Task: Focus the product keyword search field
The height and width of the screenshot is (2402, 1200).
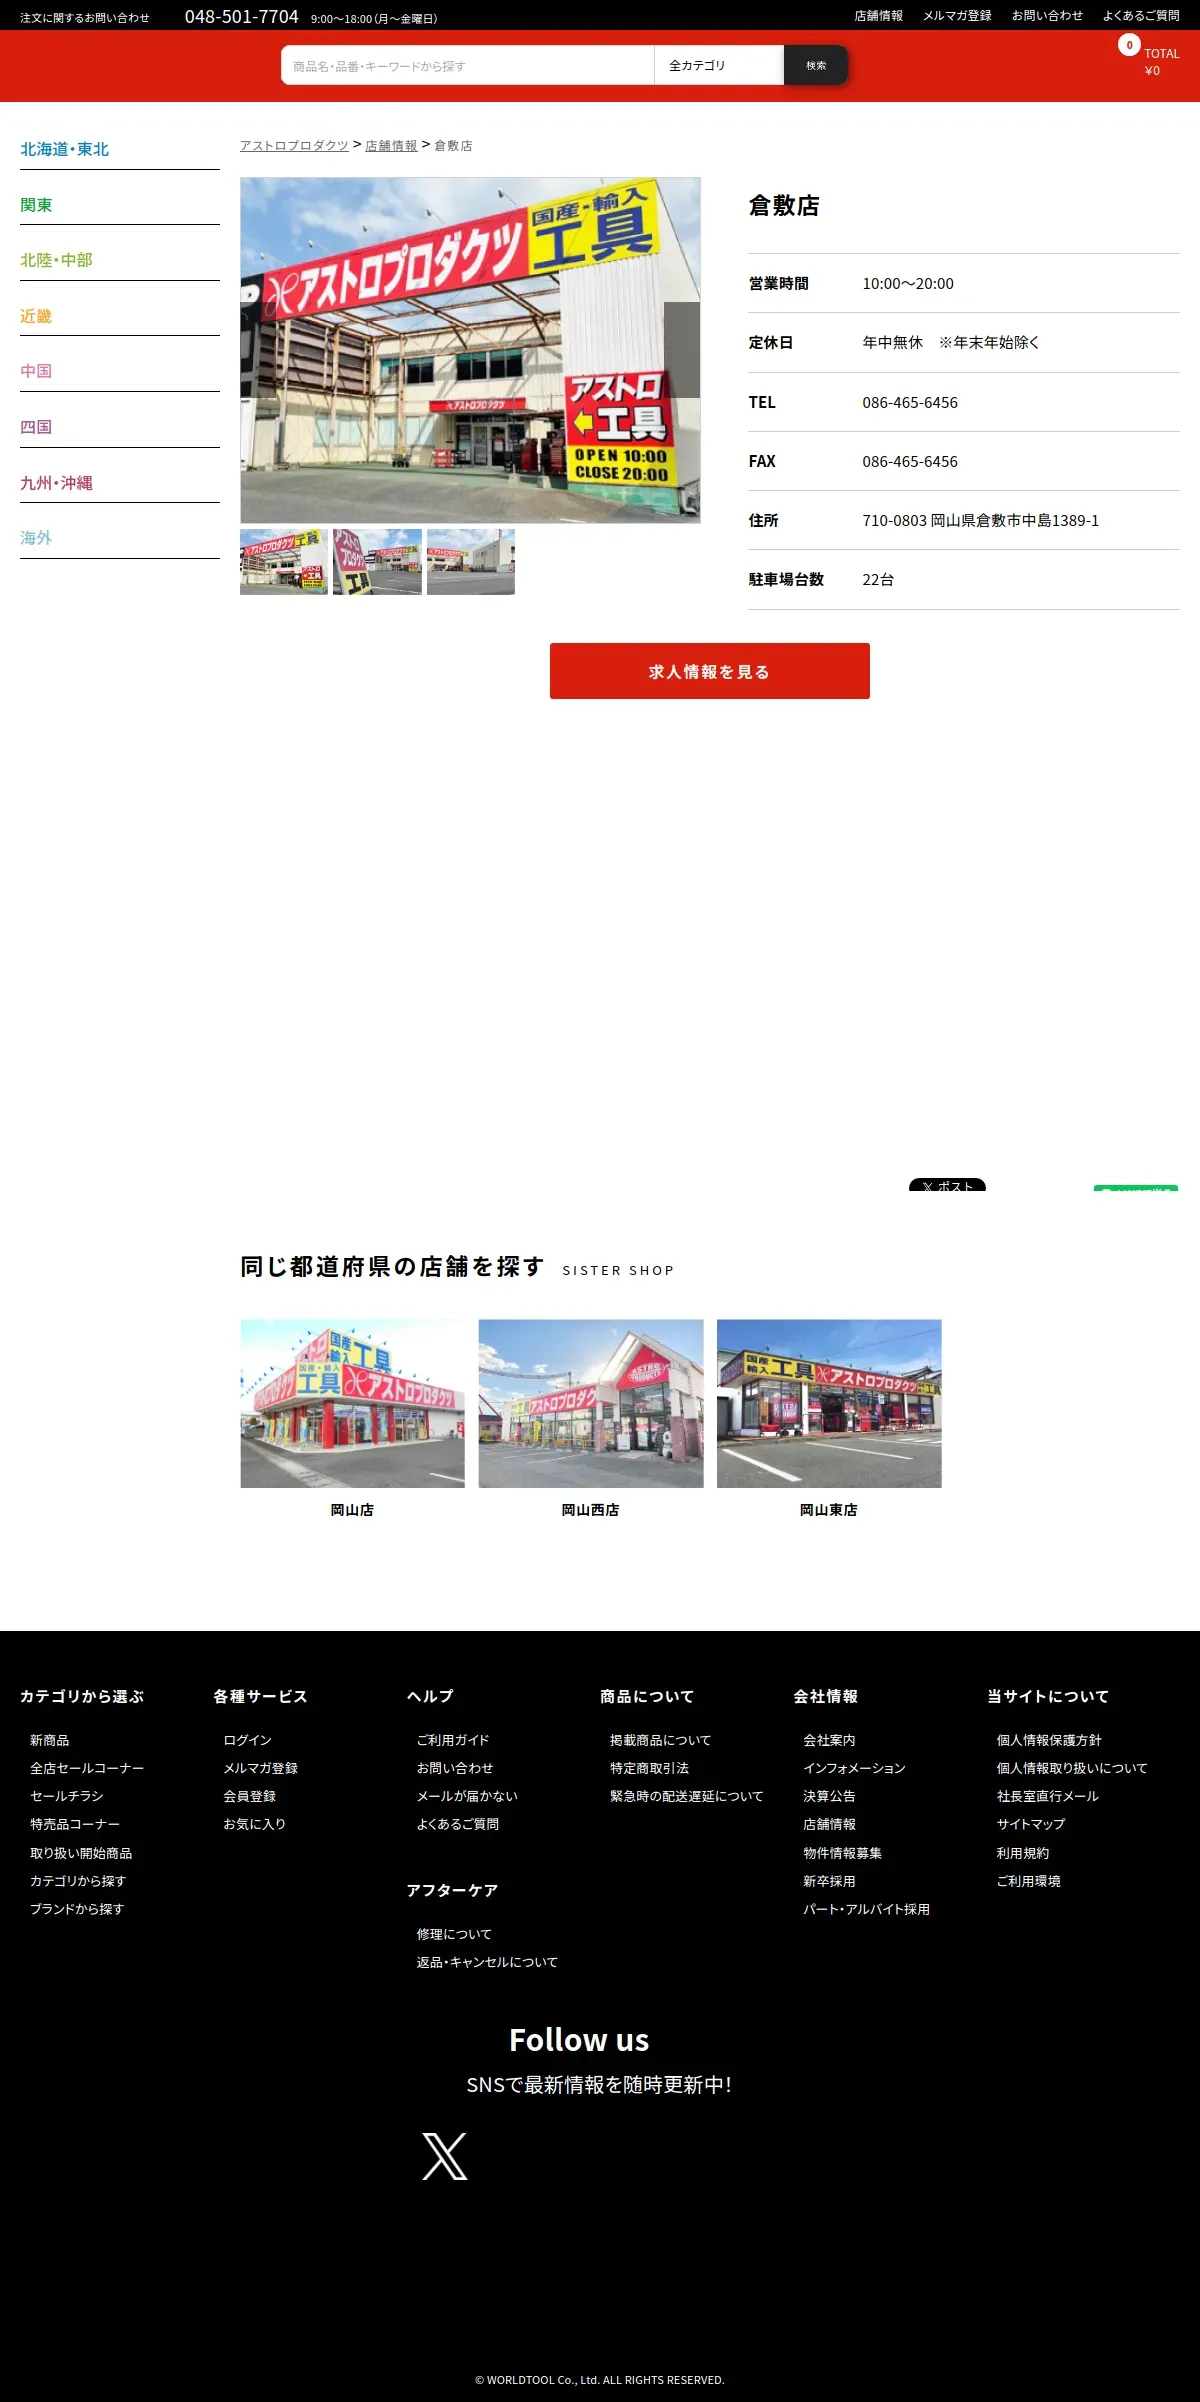Action: pos(468,65)
